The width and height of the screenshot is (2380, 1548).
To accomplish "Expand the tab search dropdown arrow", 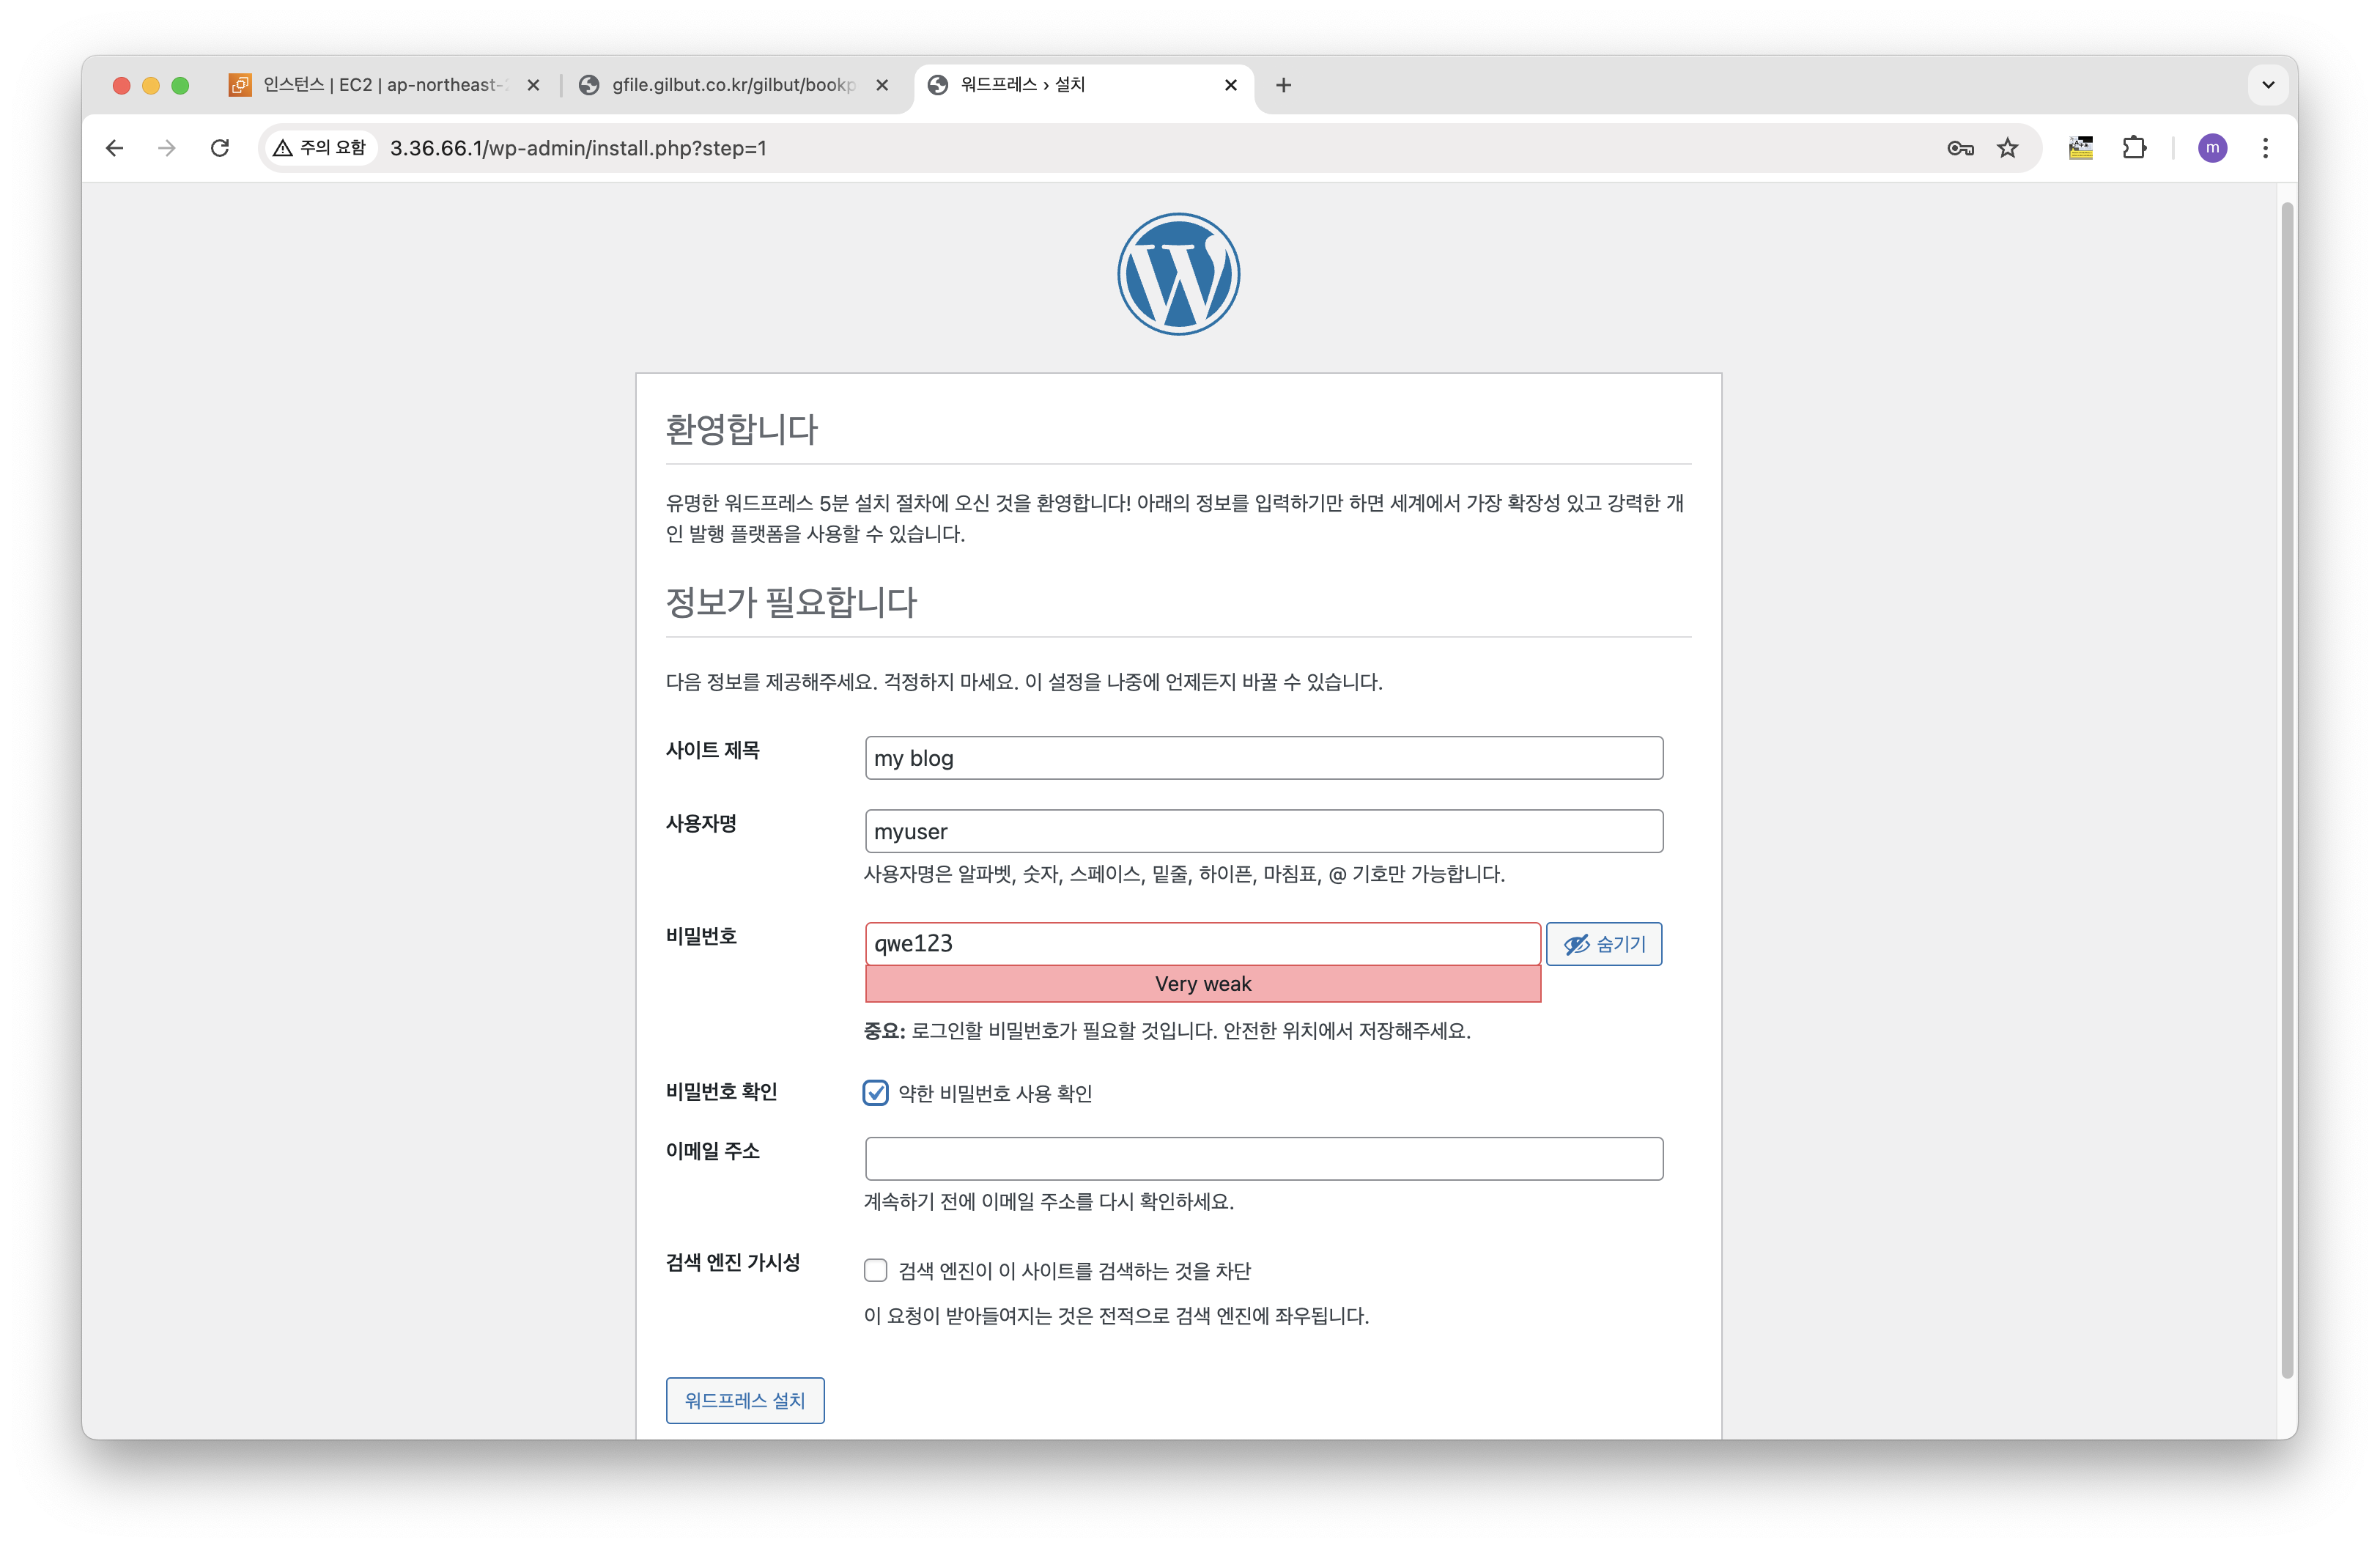I will click(x=2268, y=85).
